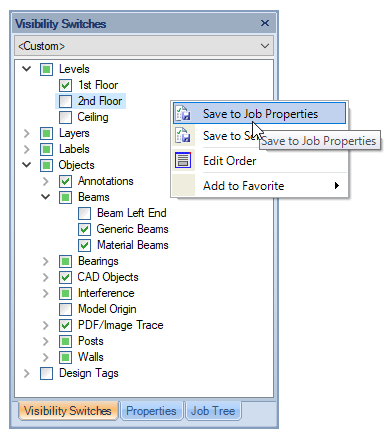Select the Ceiling label
Viewport: 392px width, 442px height.
(x=93, y=117)
